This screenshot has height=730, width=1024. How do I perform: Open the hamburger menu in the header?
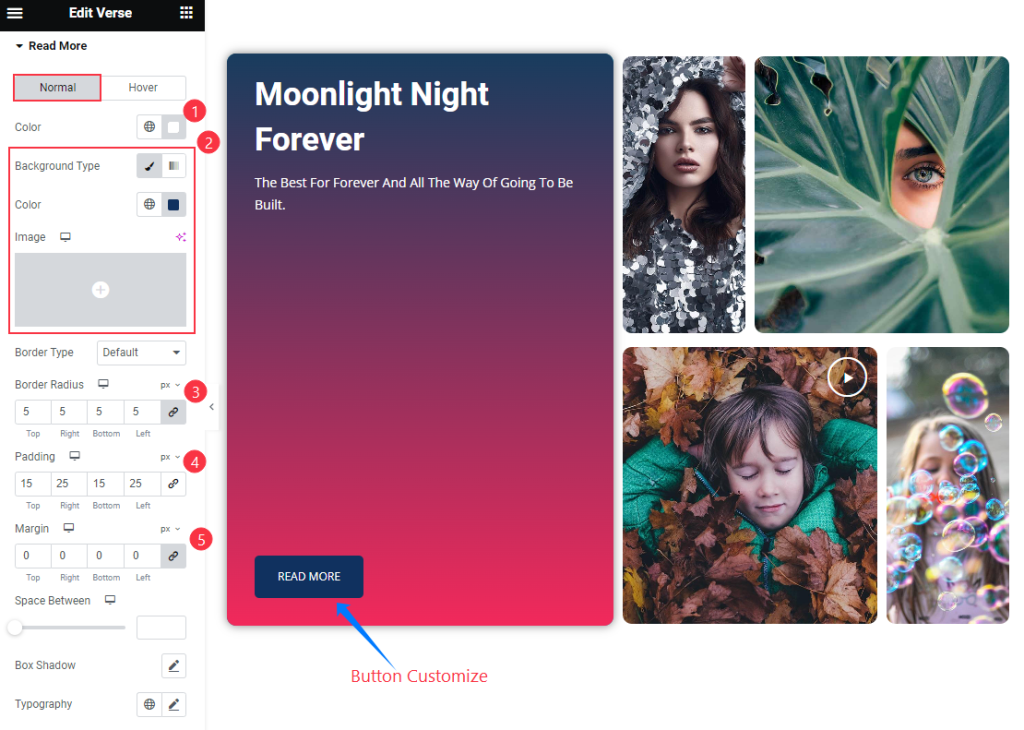click(14, 13)
